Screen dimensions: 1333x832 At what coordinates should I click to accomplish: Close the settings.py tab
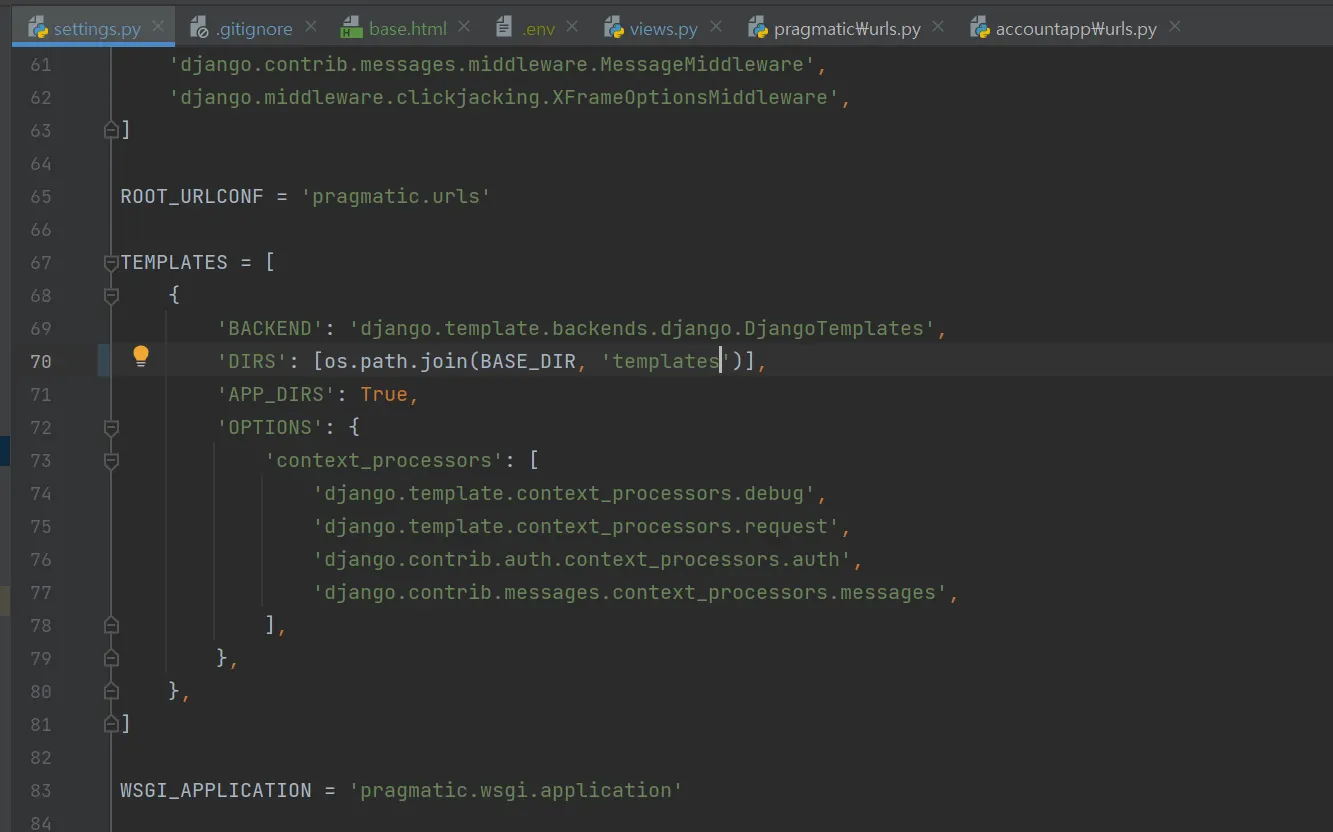pos(159,27)
